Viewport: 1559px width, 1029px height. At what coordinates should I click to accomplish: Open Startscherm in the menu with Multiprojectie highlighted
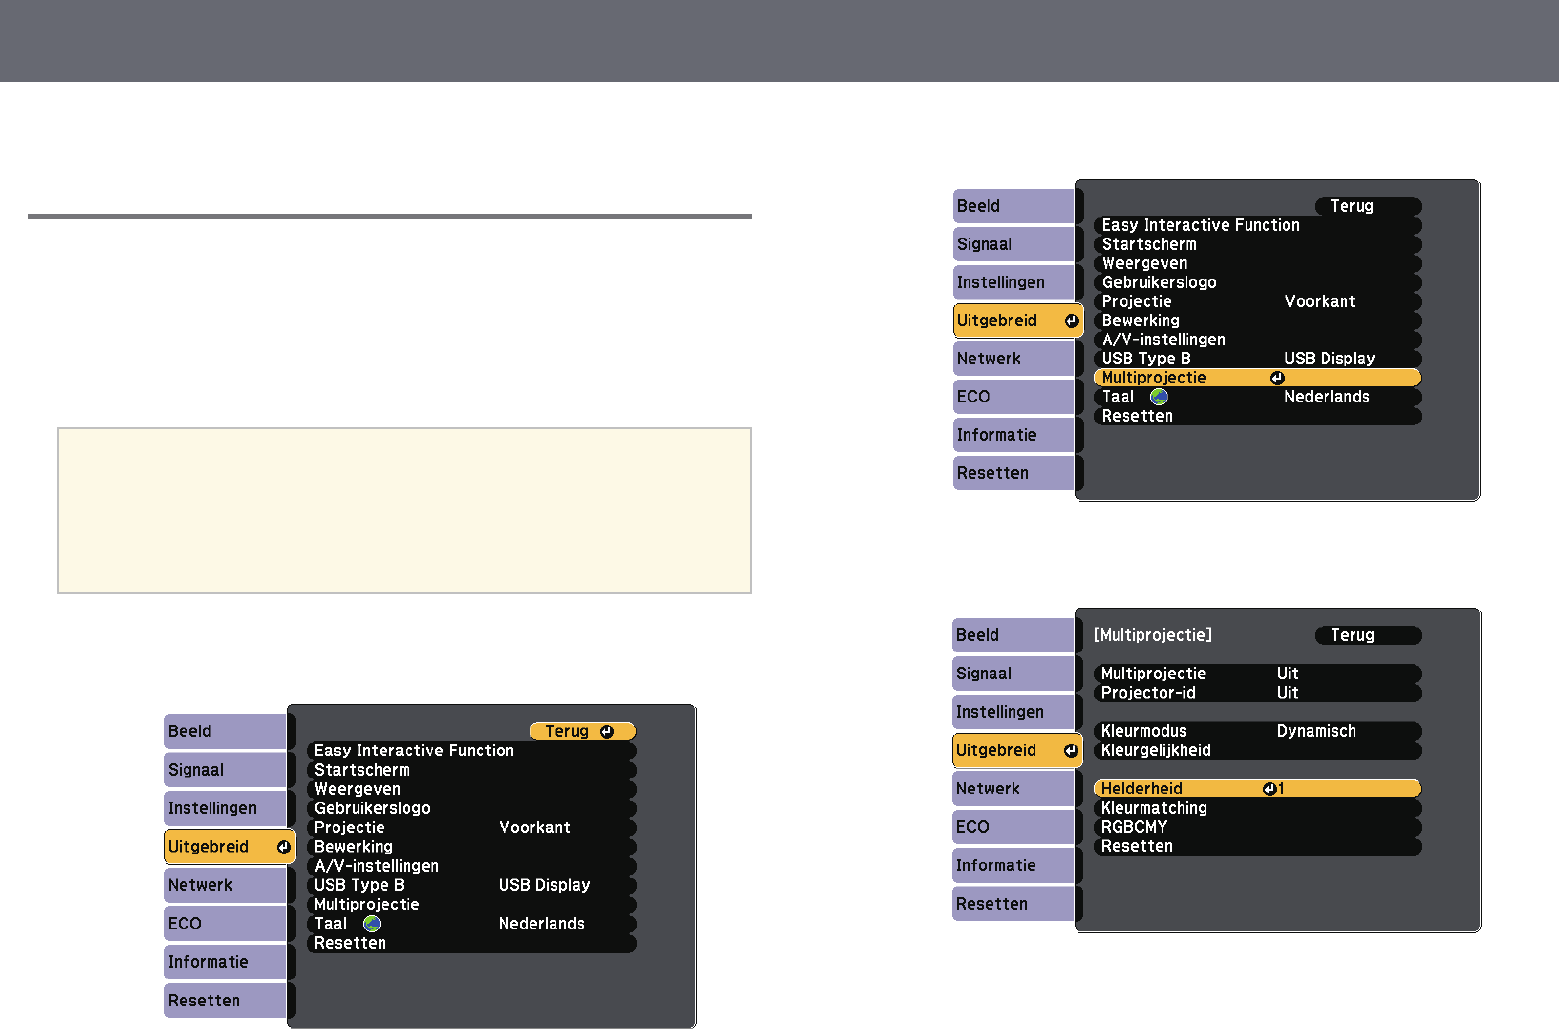point(1258,244)
